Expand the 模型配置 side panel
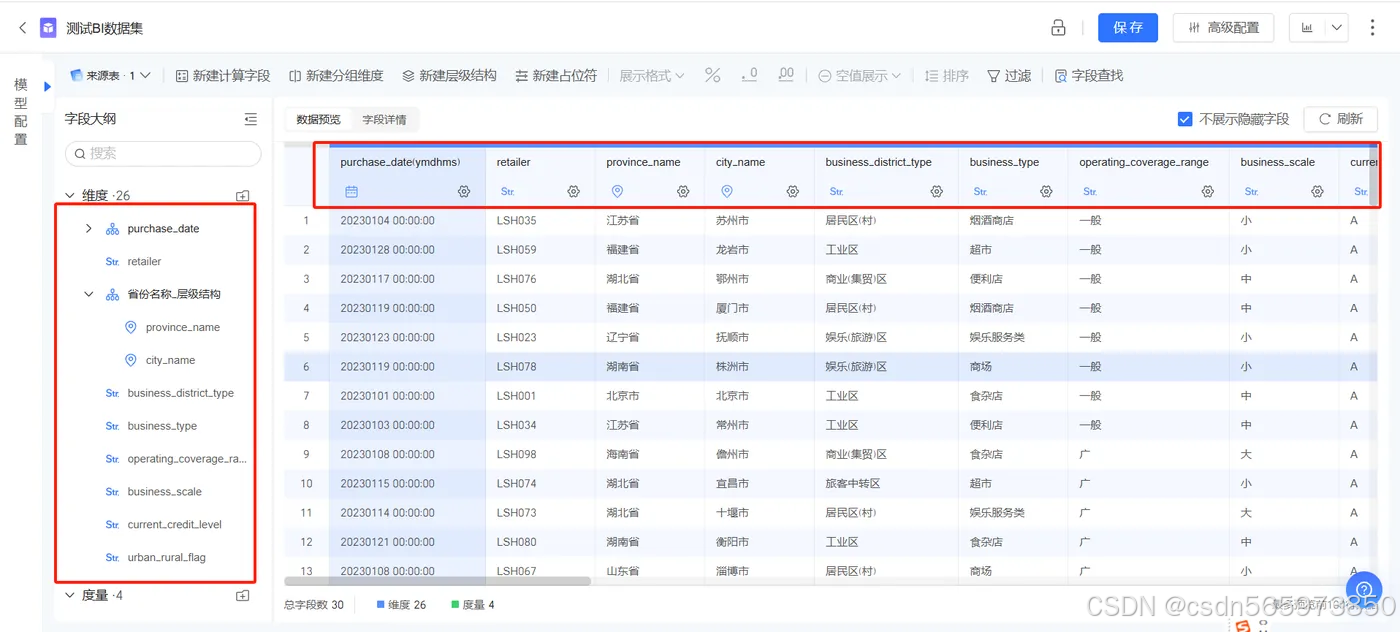The image size is (1400, 632). click(x=47, y=87)
